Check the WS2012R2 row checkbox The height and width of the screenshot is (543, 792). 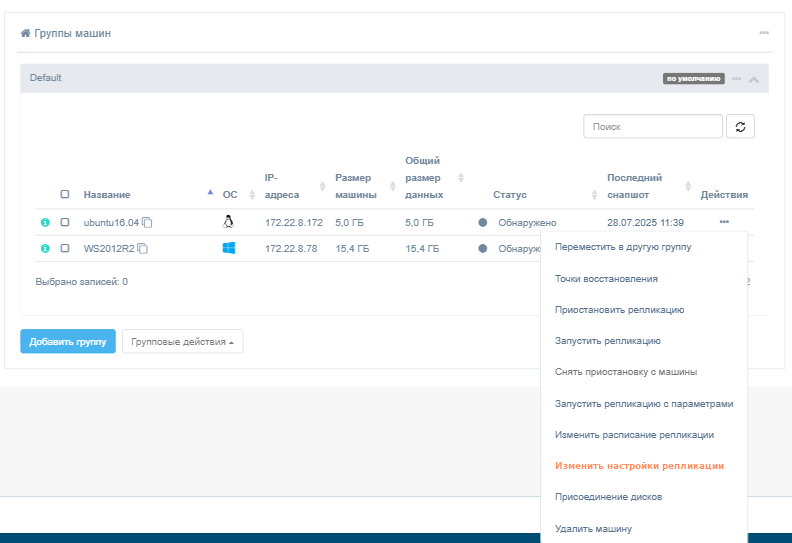pyautogui.click(x=65, y=248)
